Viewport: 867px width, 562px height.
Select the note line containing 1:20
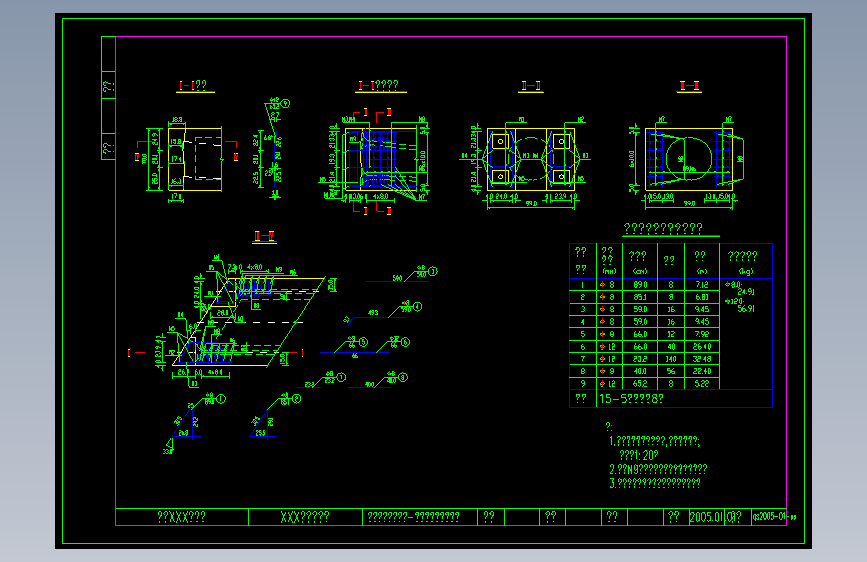639,455
